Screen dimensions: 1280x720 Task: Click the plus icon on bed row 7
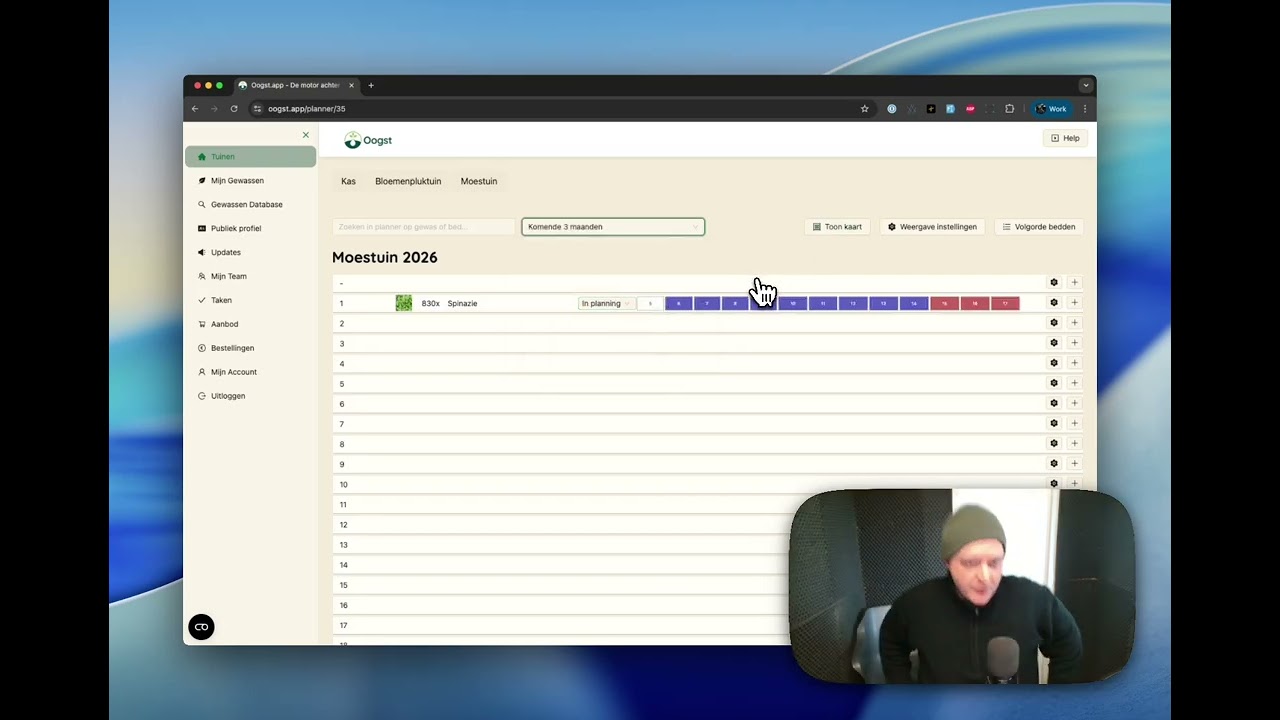click(1074, 423)
